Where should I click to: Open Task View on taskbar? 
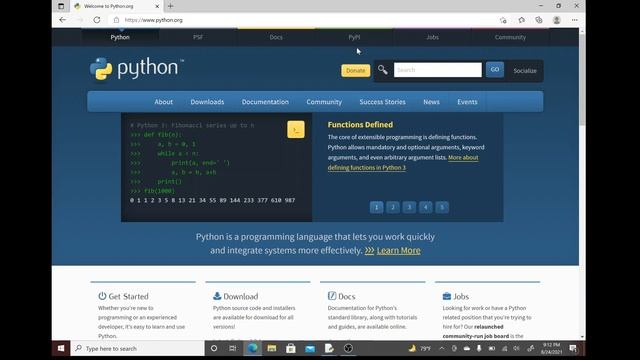233,348
